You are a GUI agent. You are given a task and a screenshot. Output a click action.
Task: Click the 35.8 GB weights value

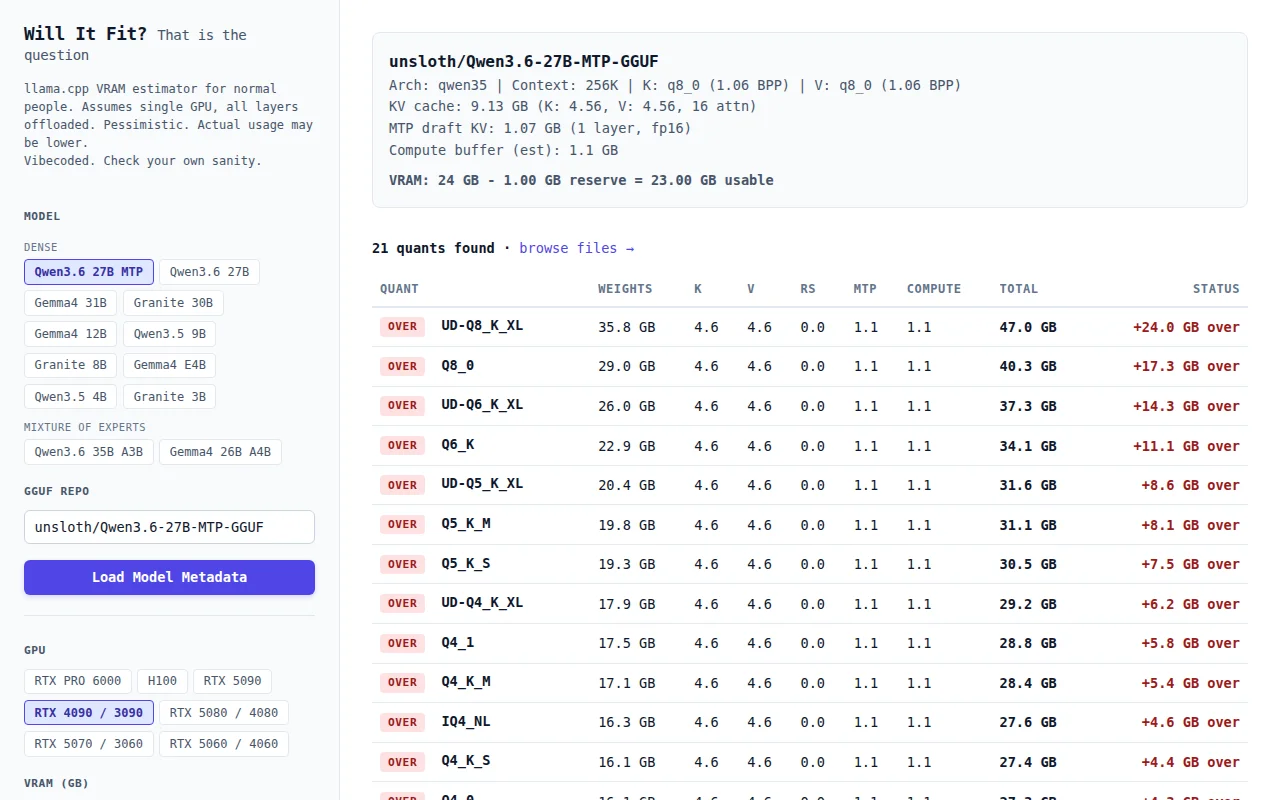click(627, 327)
